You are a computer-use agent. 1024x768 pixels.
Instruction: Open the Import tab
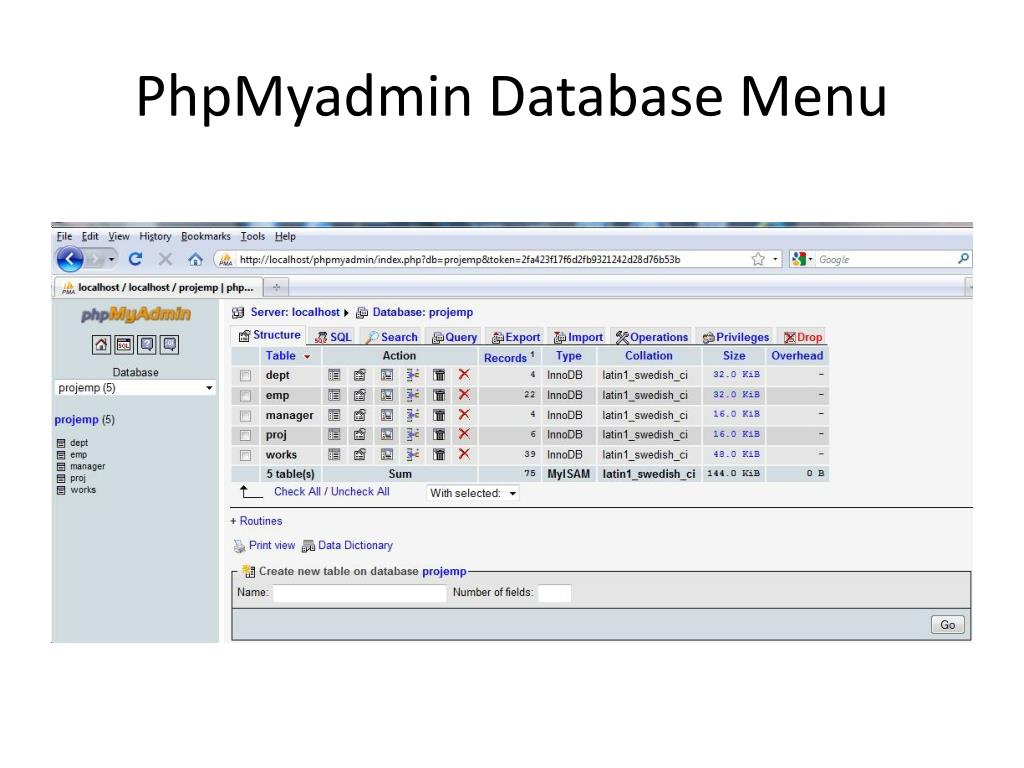pyautogui.click(x=578, y=337)
